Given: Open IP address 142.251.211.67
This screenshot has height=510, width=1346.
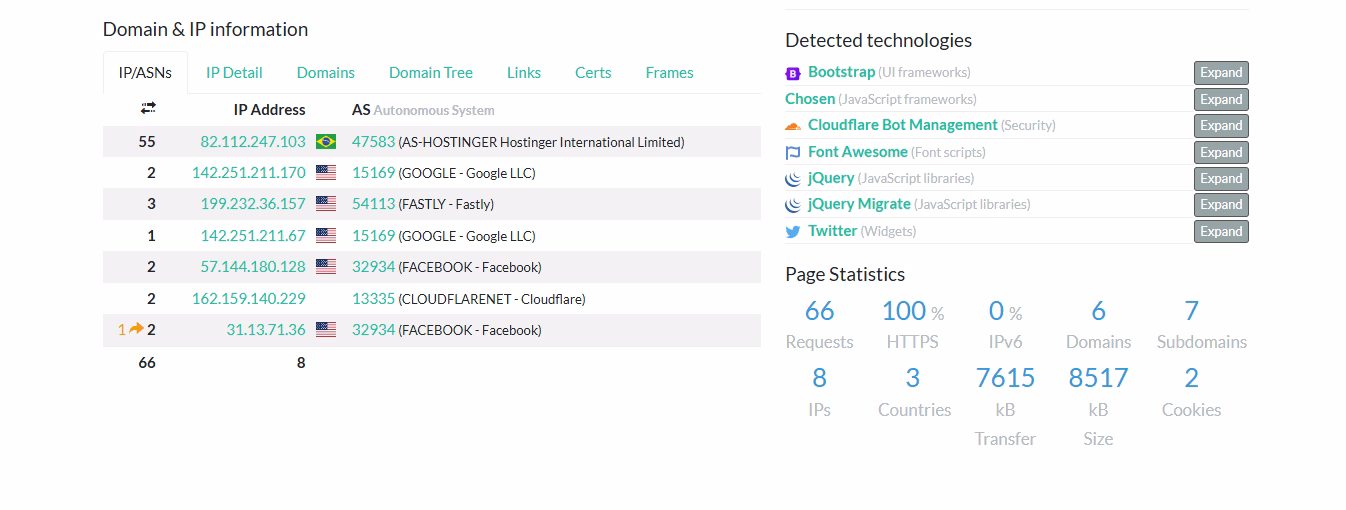Looking at the screenshot, I should point(253,236).
